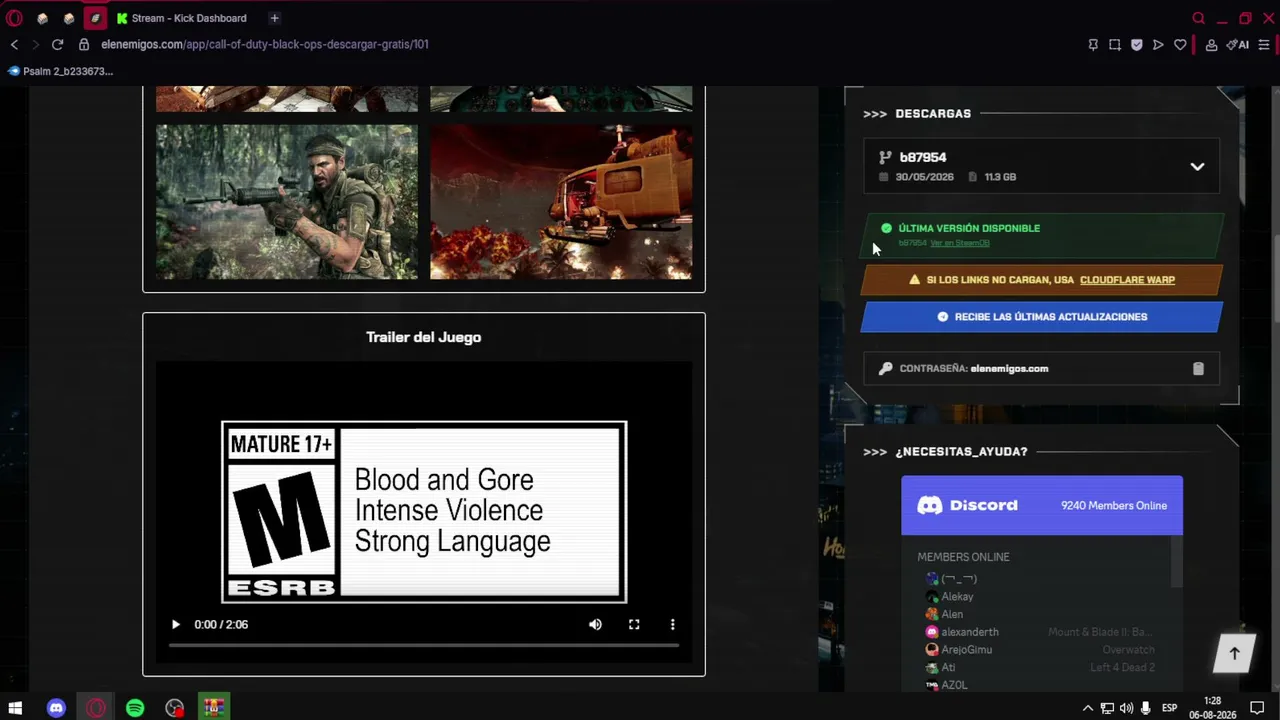
Task: Open the taskbar volume control
Action: click(1126, 708)
